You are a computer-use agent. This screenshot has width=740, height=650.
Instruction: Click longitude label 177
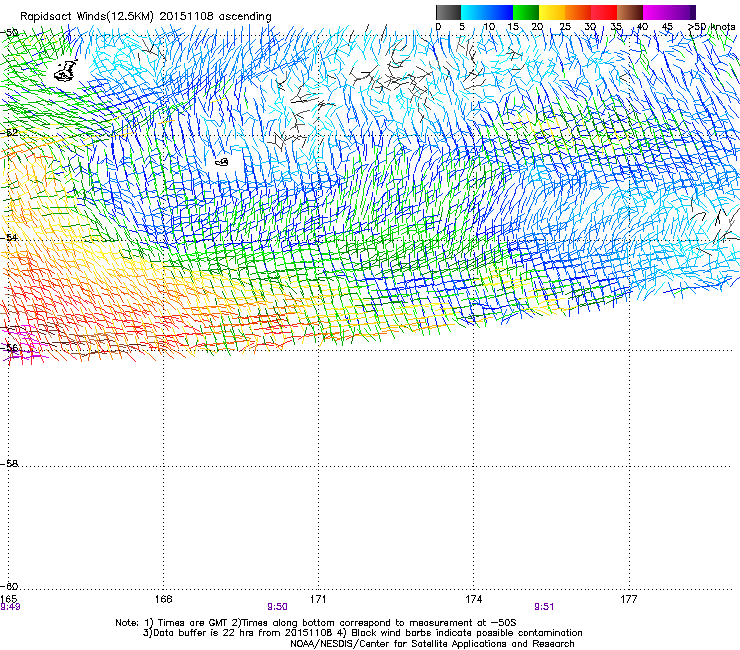629,599
